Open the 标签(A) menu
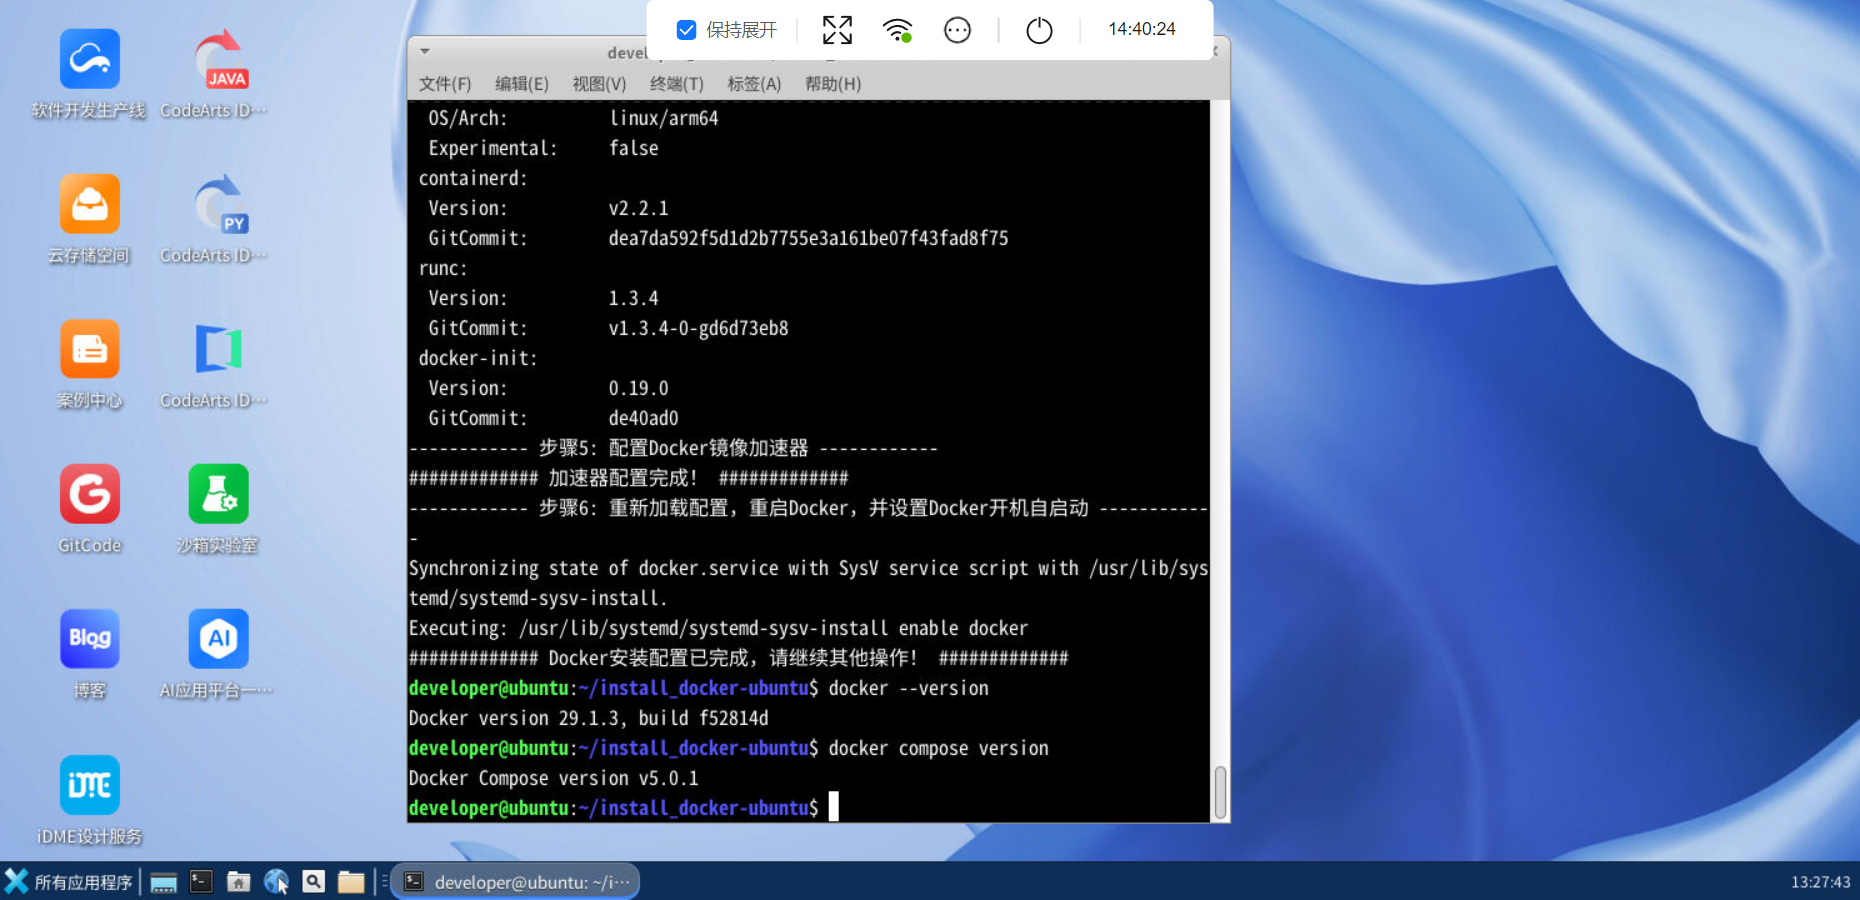 (754, 84)
